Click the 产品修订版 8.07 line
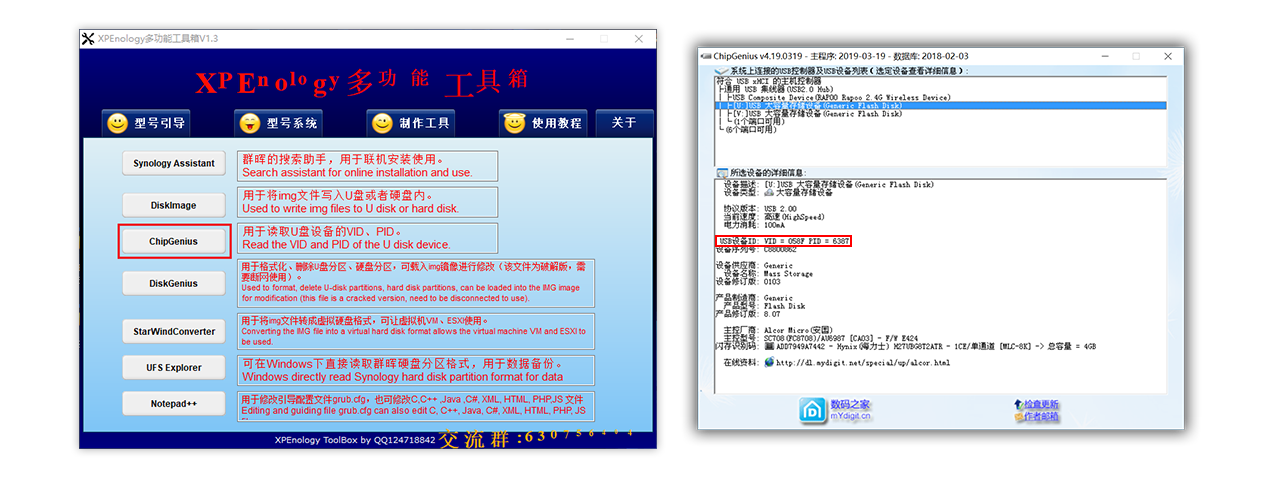Screen dimensions: 1280x480 point(750,313)
